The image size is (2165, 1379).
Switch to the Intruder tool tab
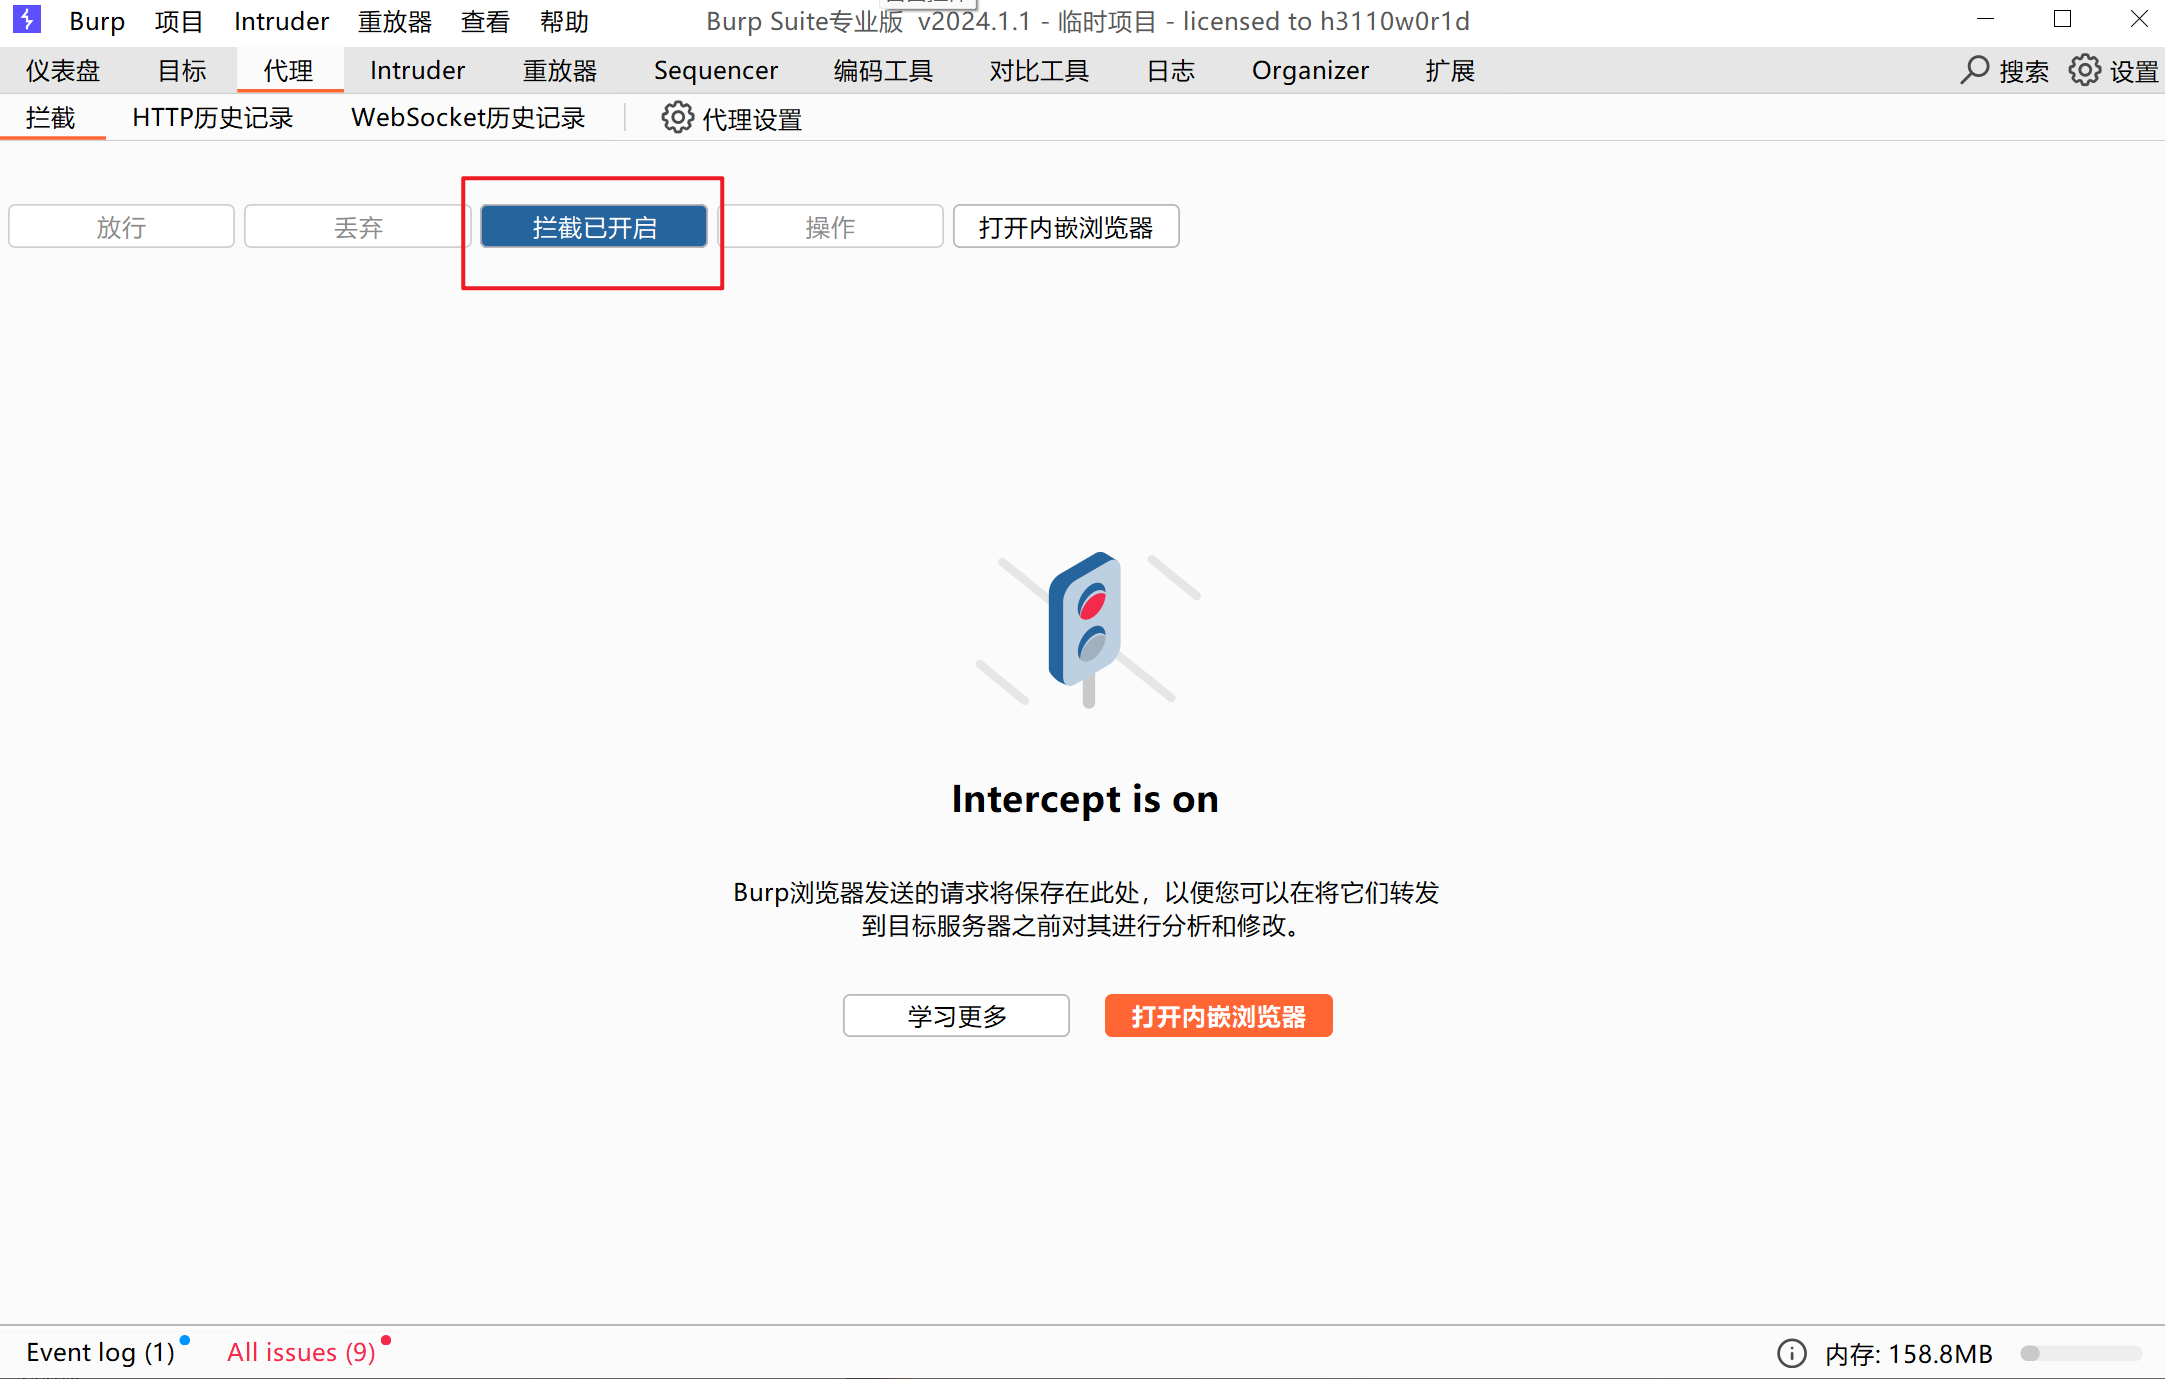pos(418,70)
